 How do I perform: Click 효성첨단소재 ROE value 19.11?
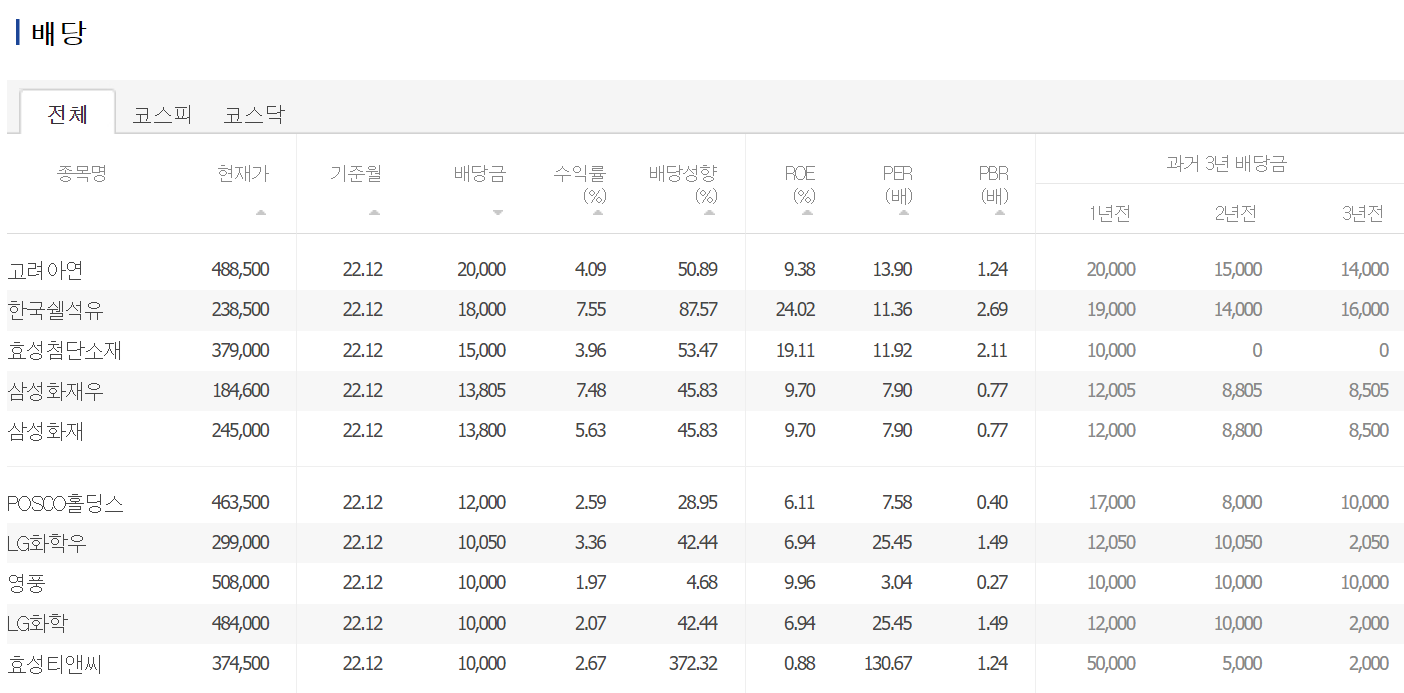pos(796,350)
